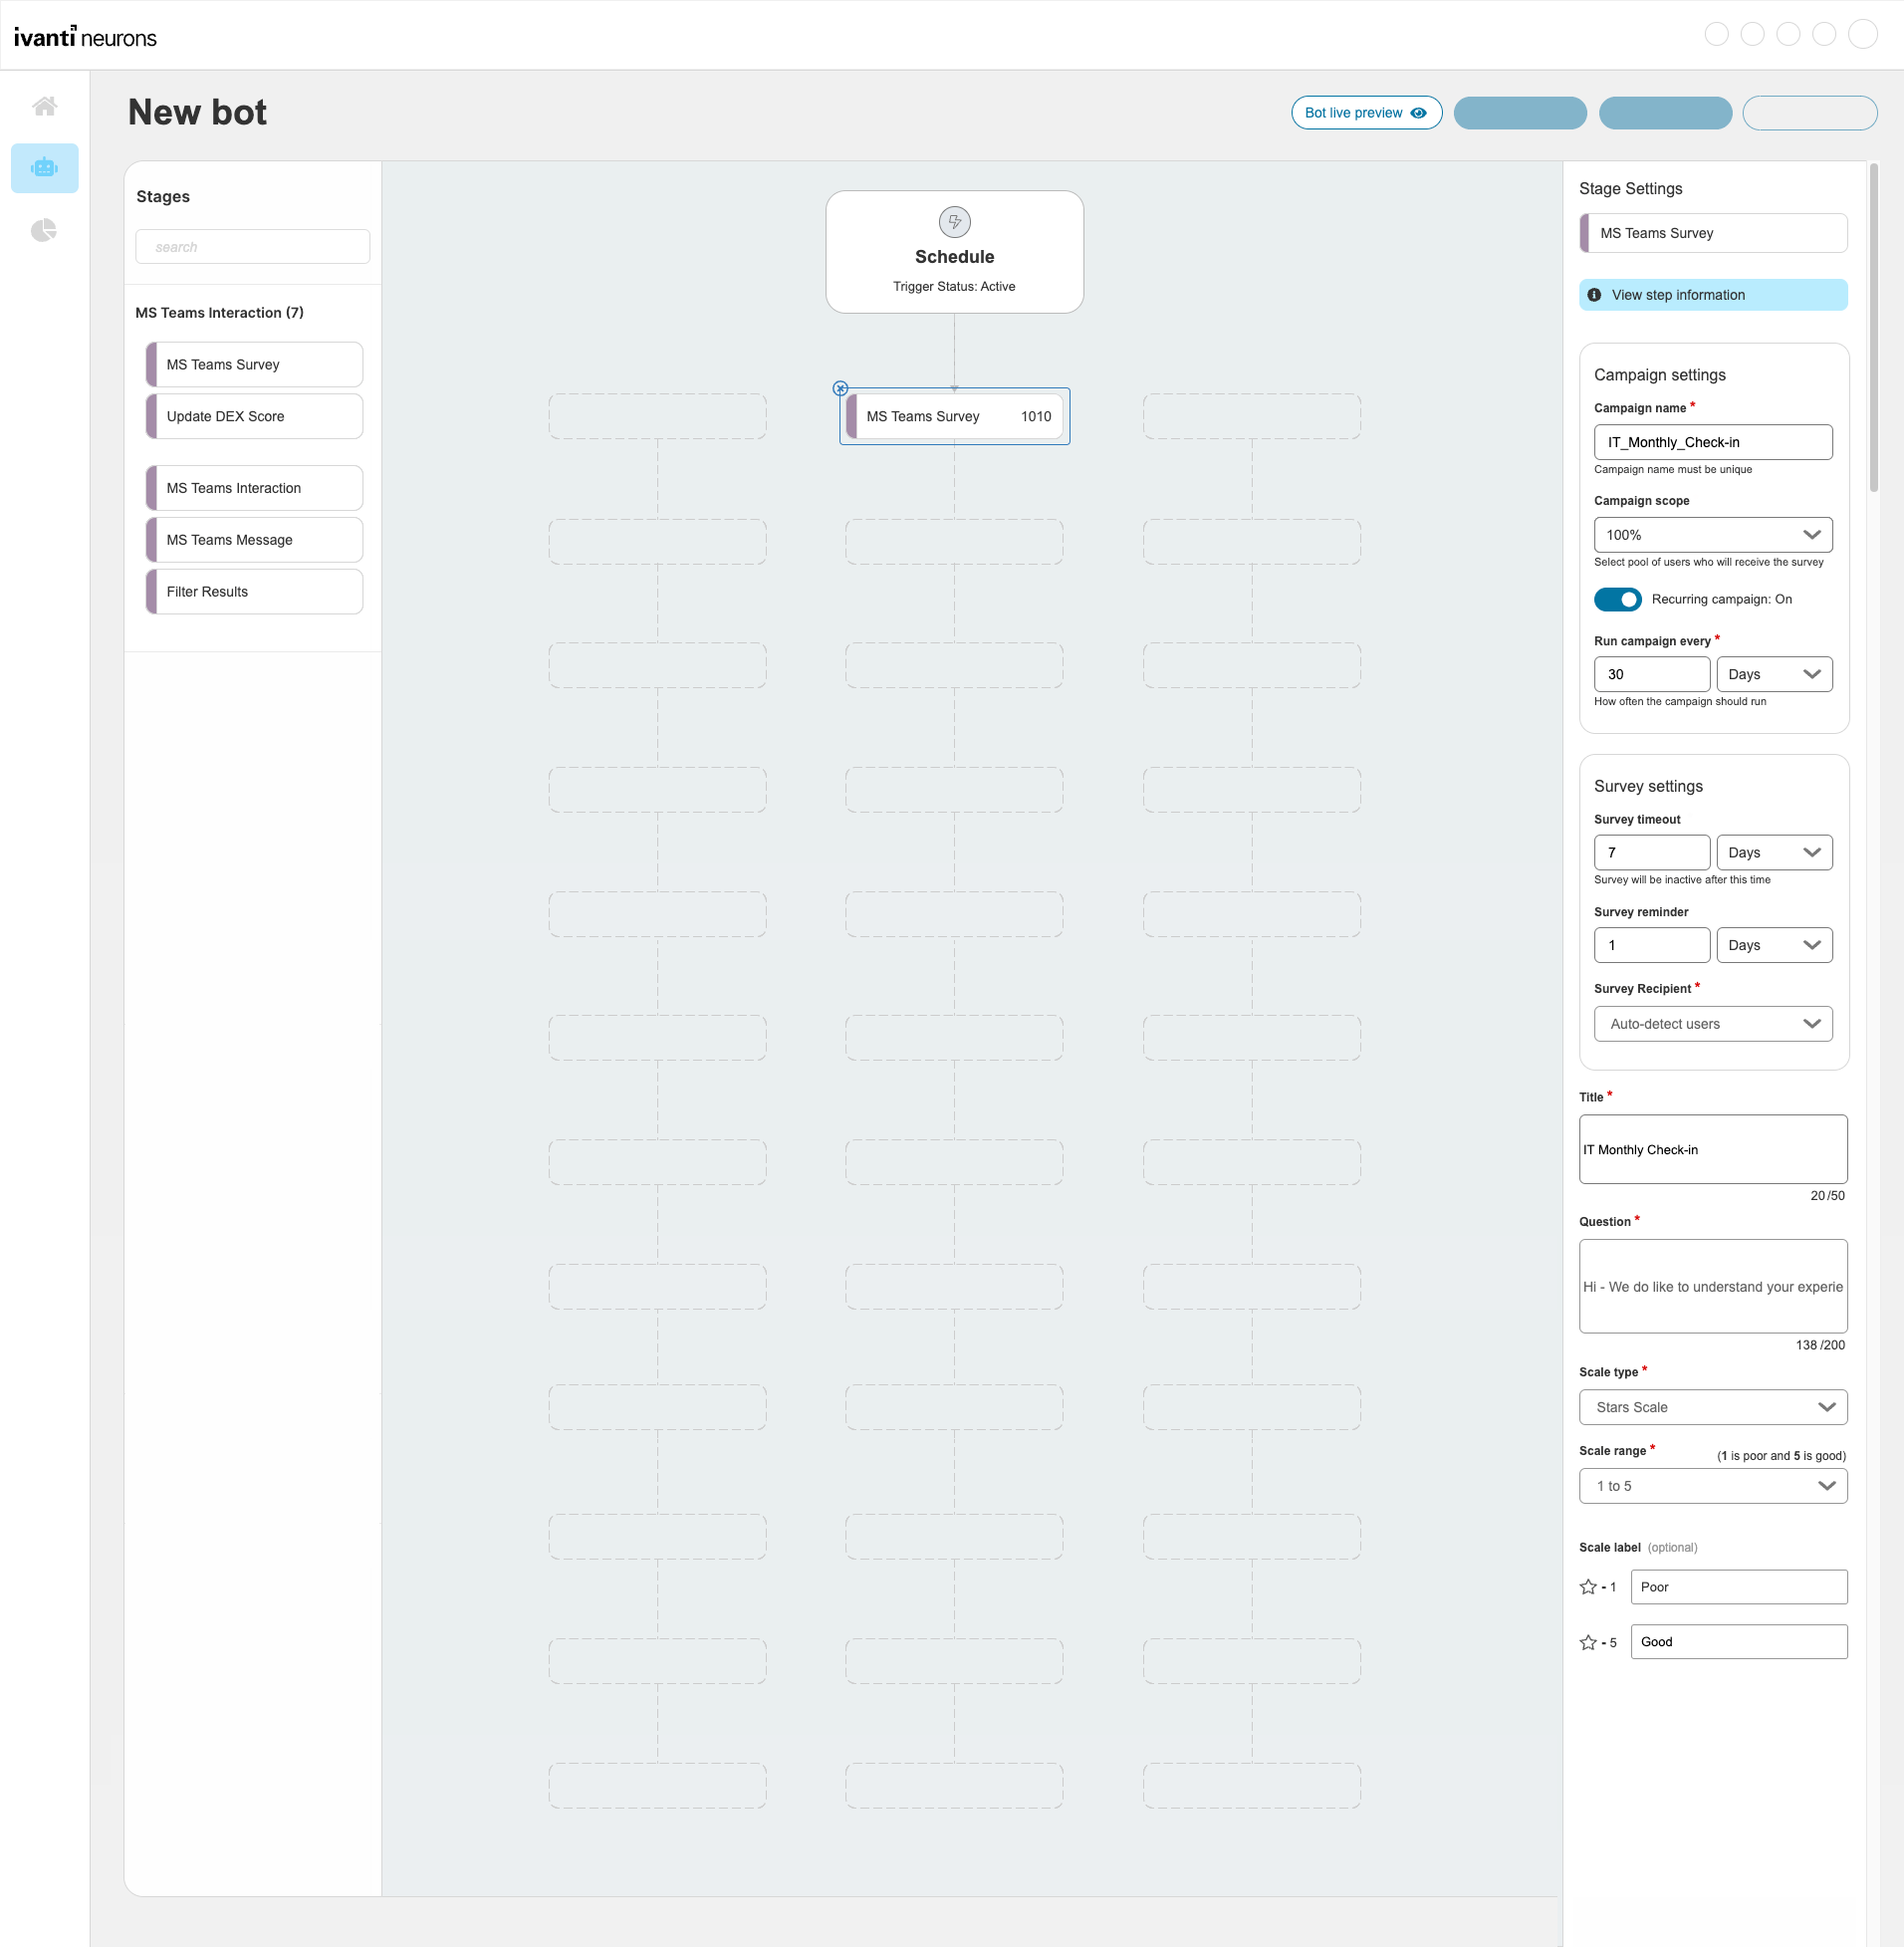Viewport: 1904px width, 1947px height.
Task: Click the Stages search field
Action: (x=252, y=247)
